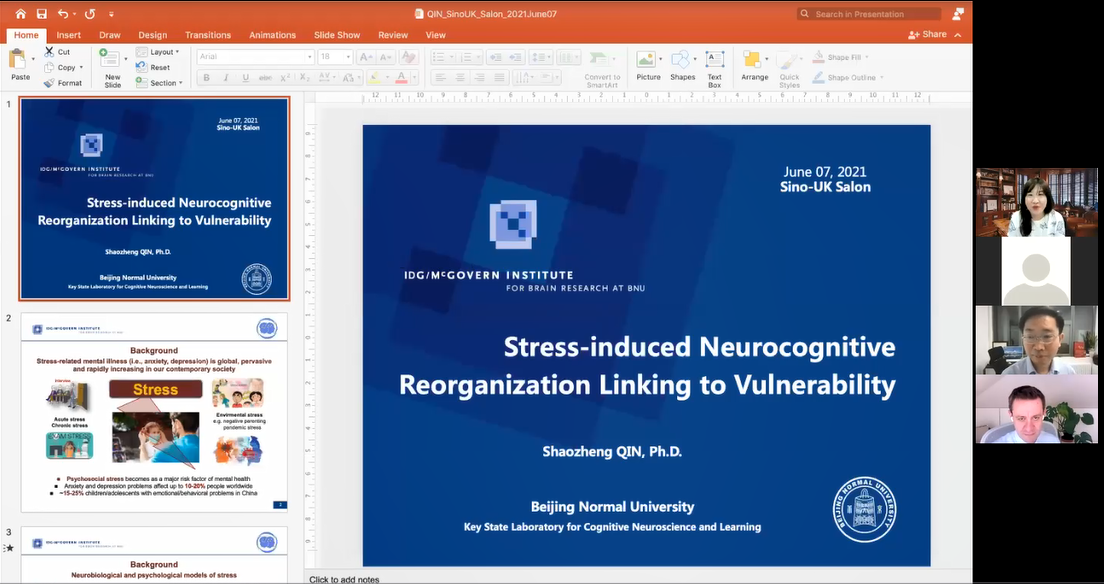Click the Home icon in title bar
The width and height of the screenshot is (1104, 584).
pyautogui.click(x=20, y=14)
